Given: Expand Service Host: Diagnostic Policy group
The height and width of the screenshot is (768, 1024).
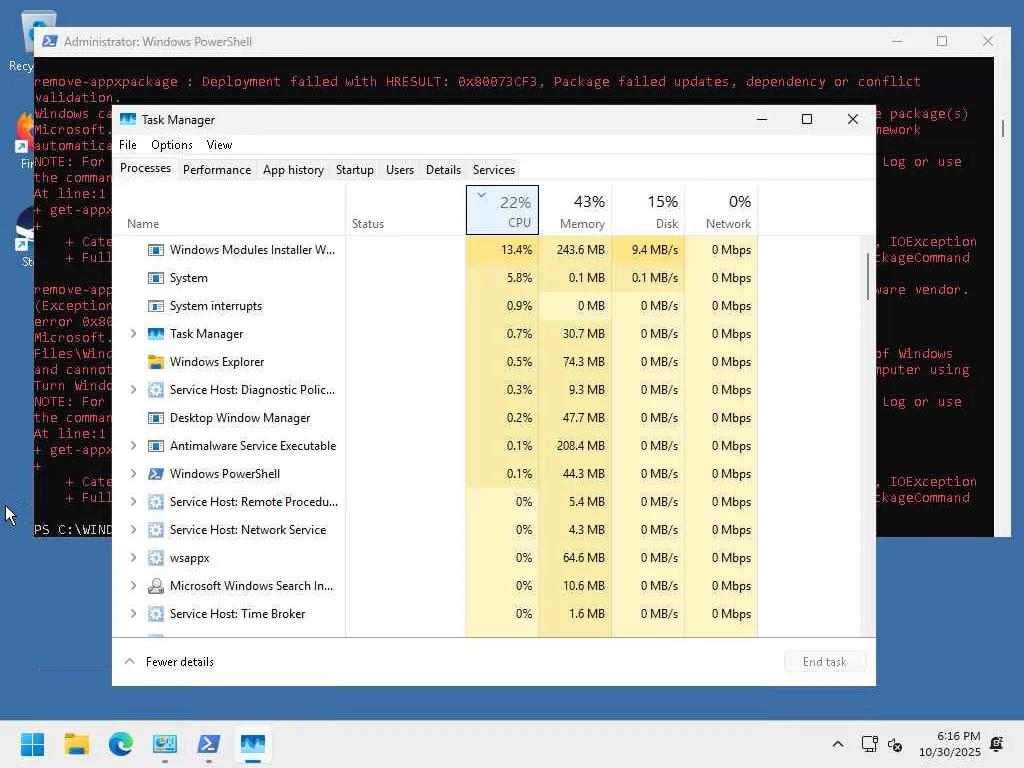Looking at the screenshot, I should point(133,390).
